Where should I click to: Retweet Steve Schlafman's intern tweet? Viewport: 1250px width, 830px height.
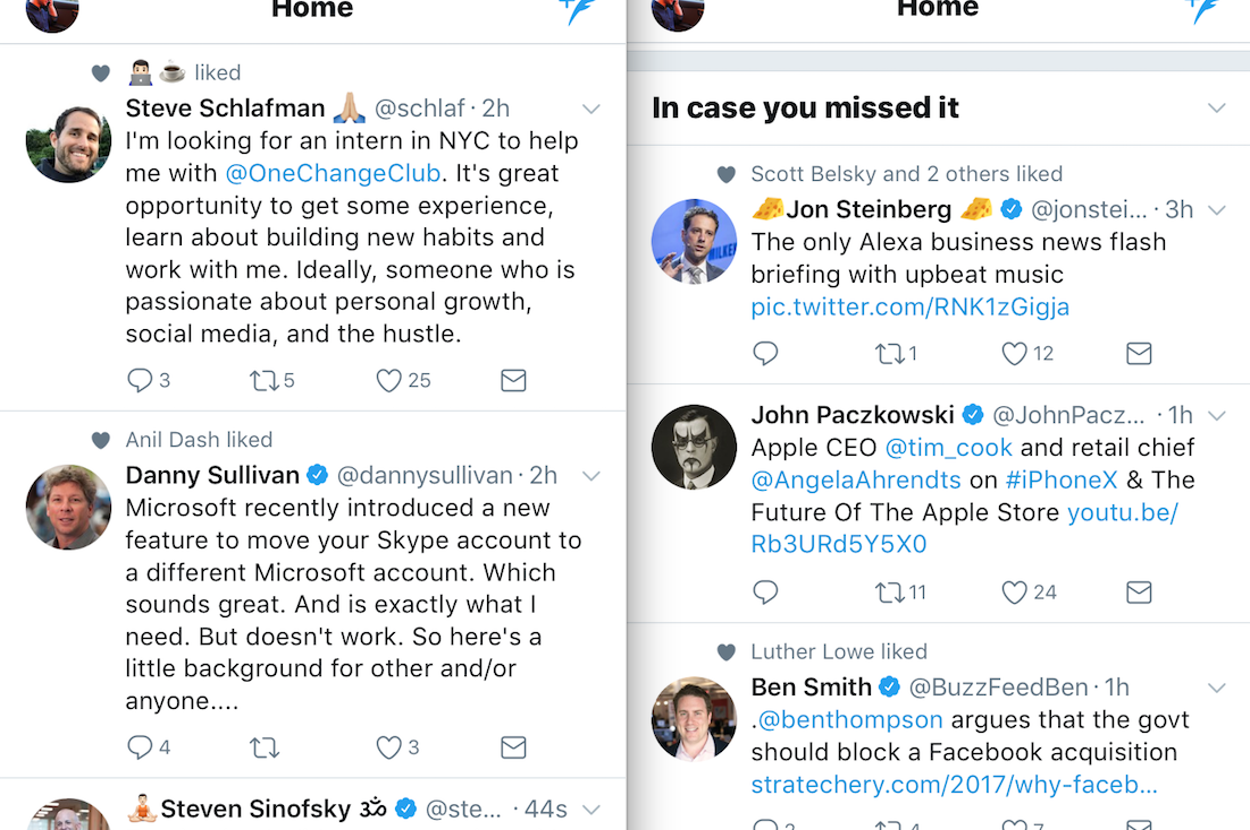(264, 380)
